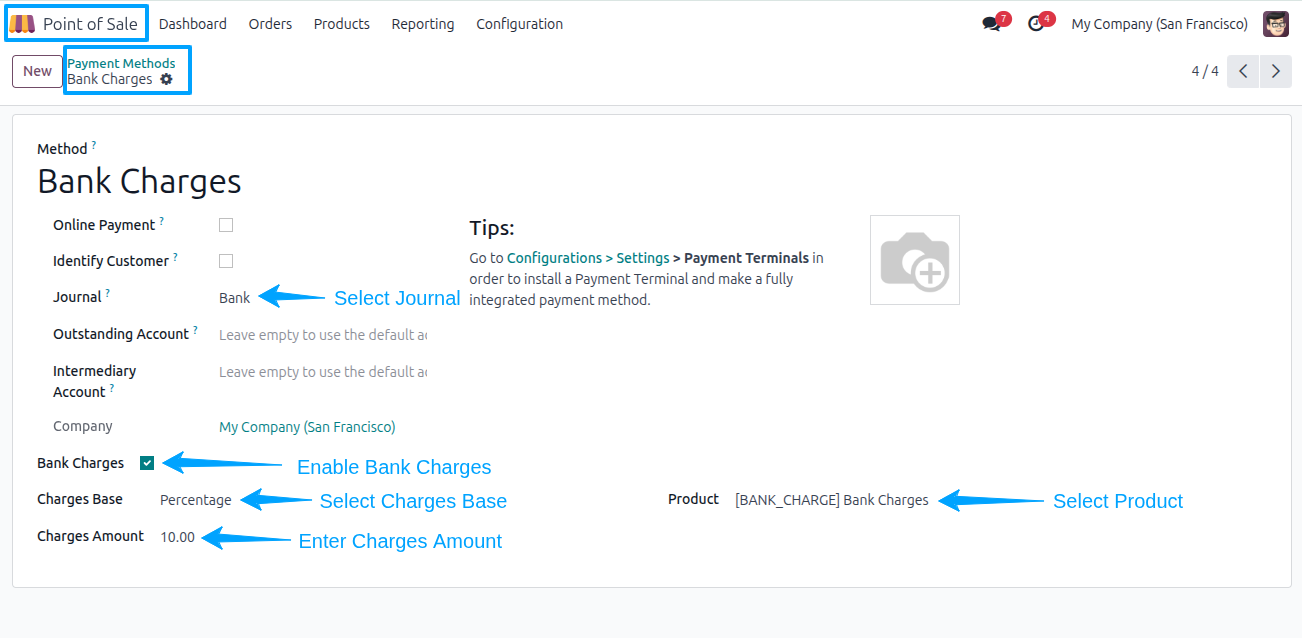Image resolution: width=1302 pixels, height=638 pixels.
Task: Upload an image via the camera placeholder
Action: 915,260
